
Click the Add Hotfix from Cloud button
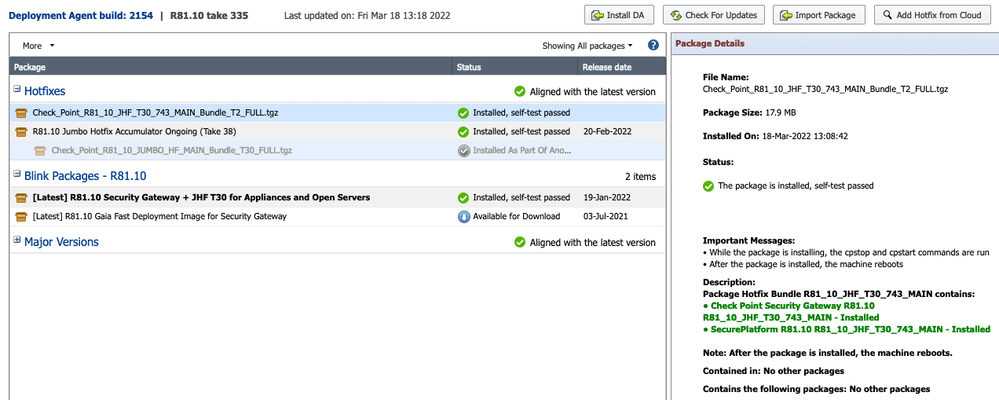coord(931,15)
